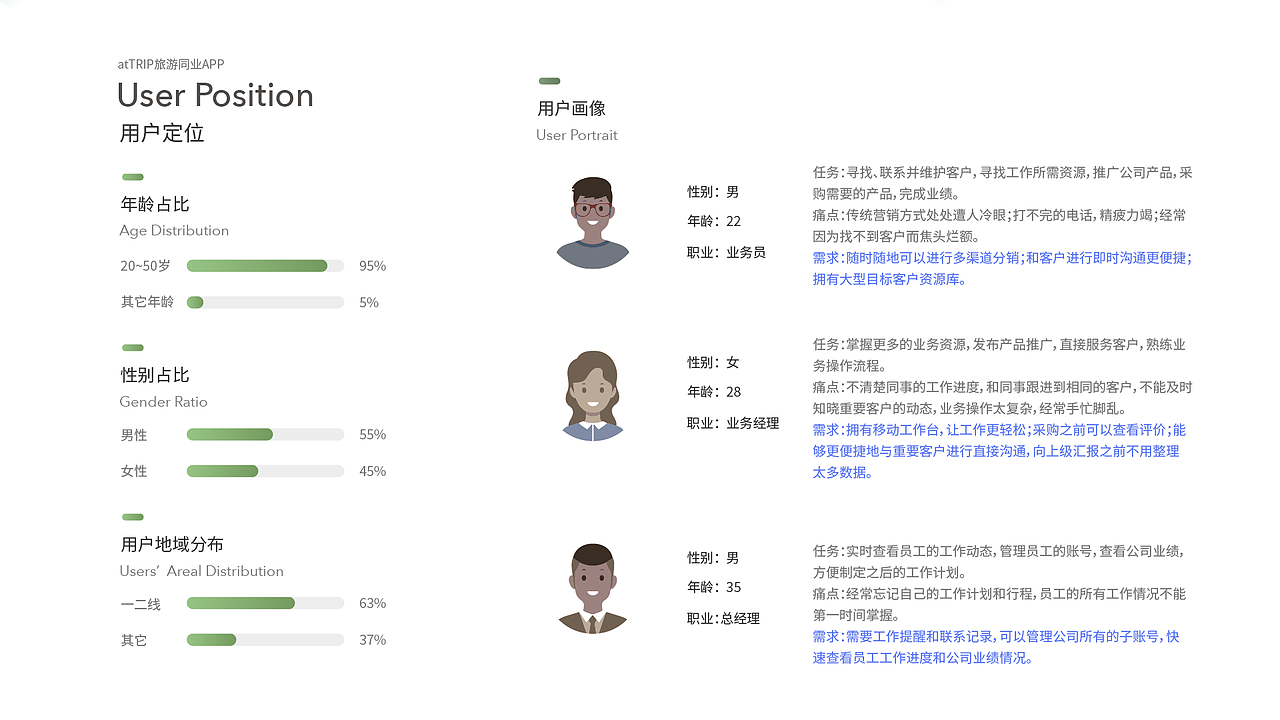Click the 男性 gender ratio bar
Image resolution: width=1280 pixels, height=720 pixels.
(x=265, y=435)
